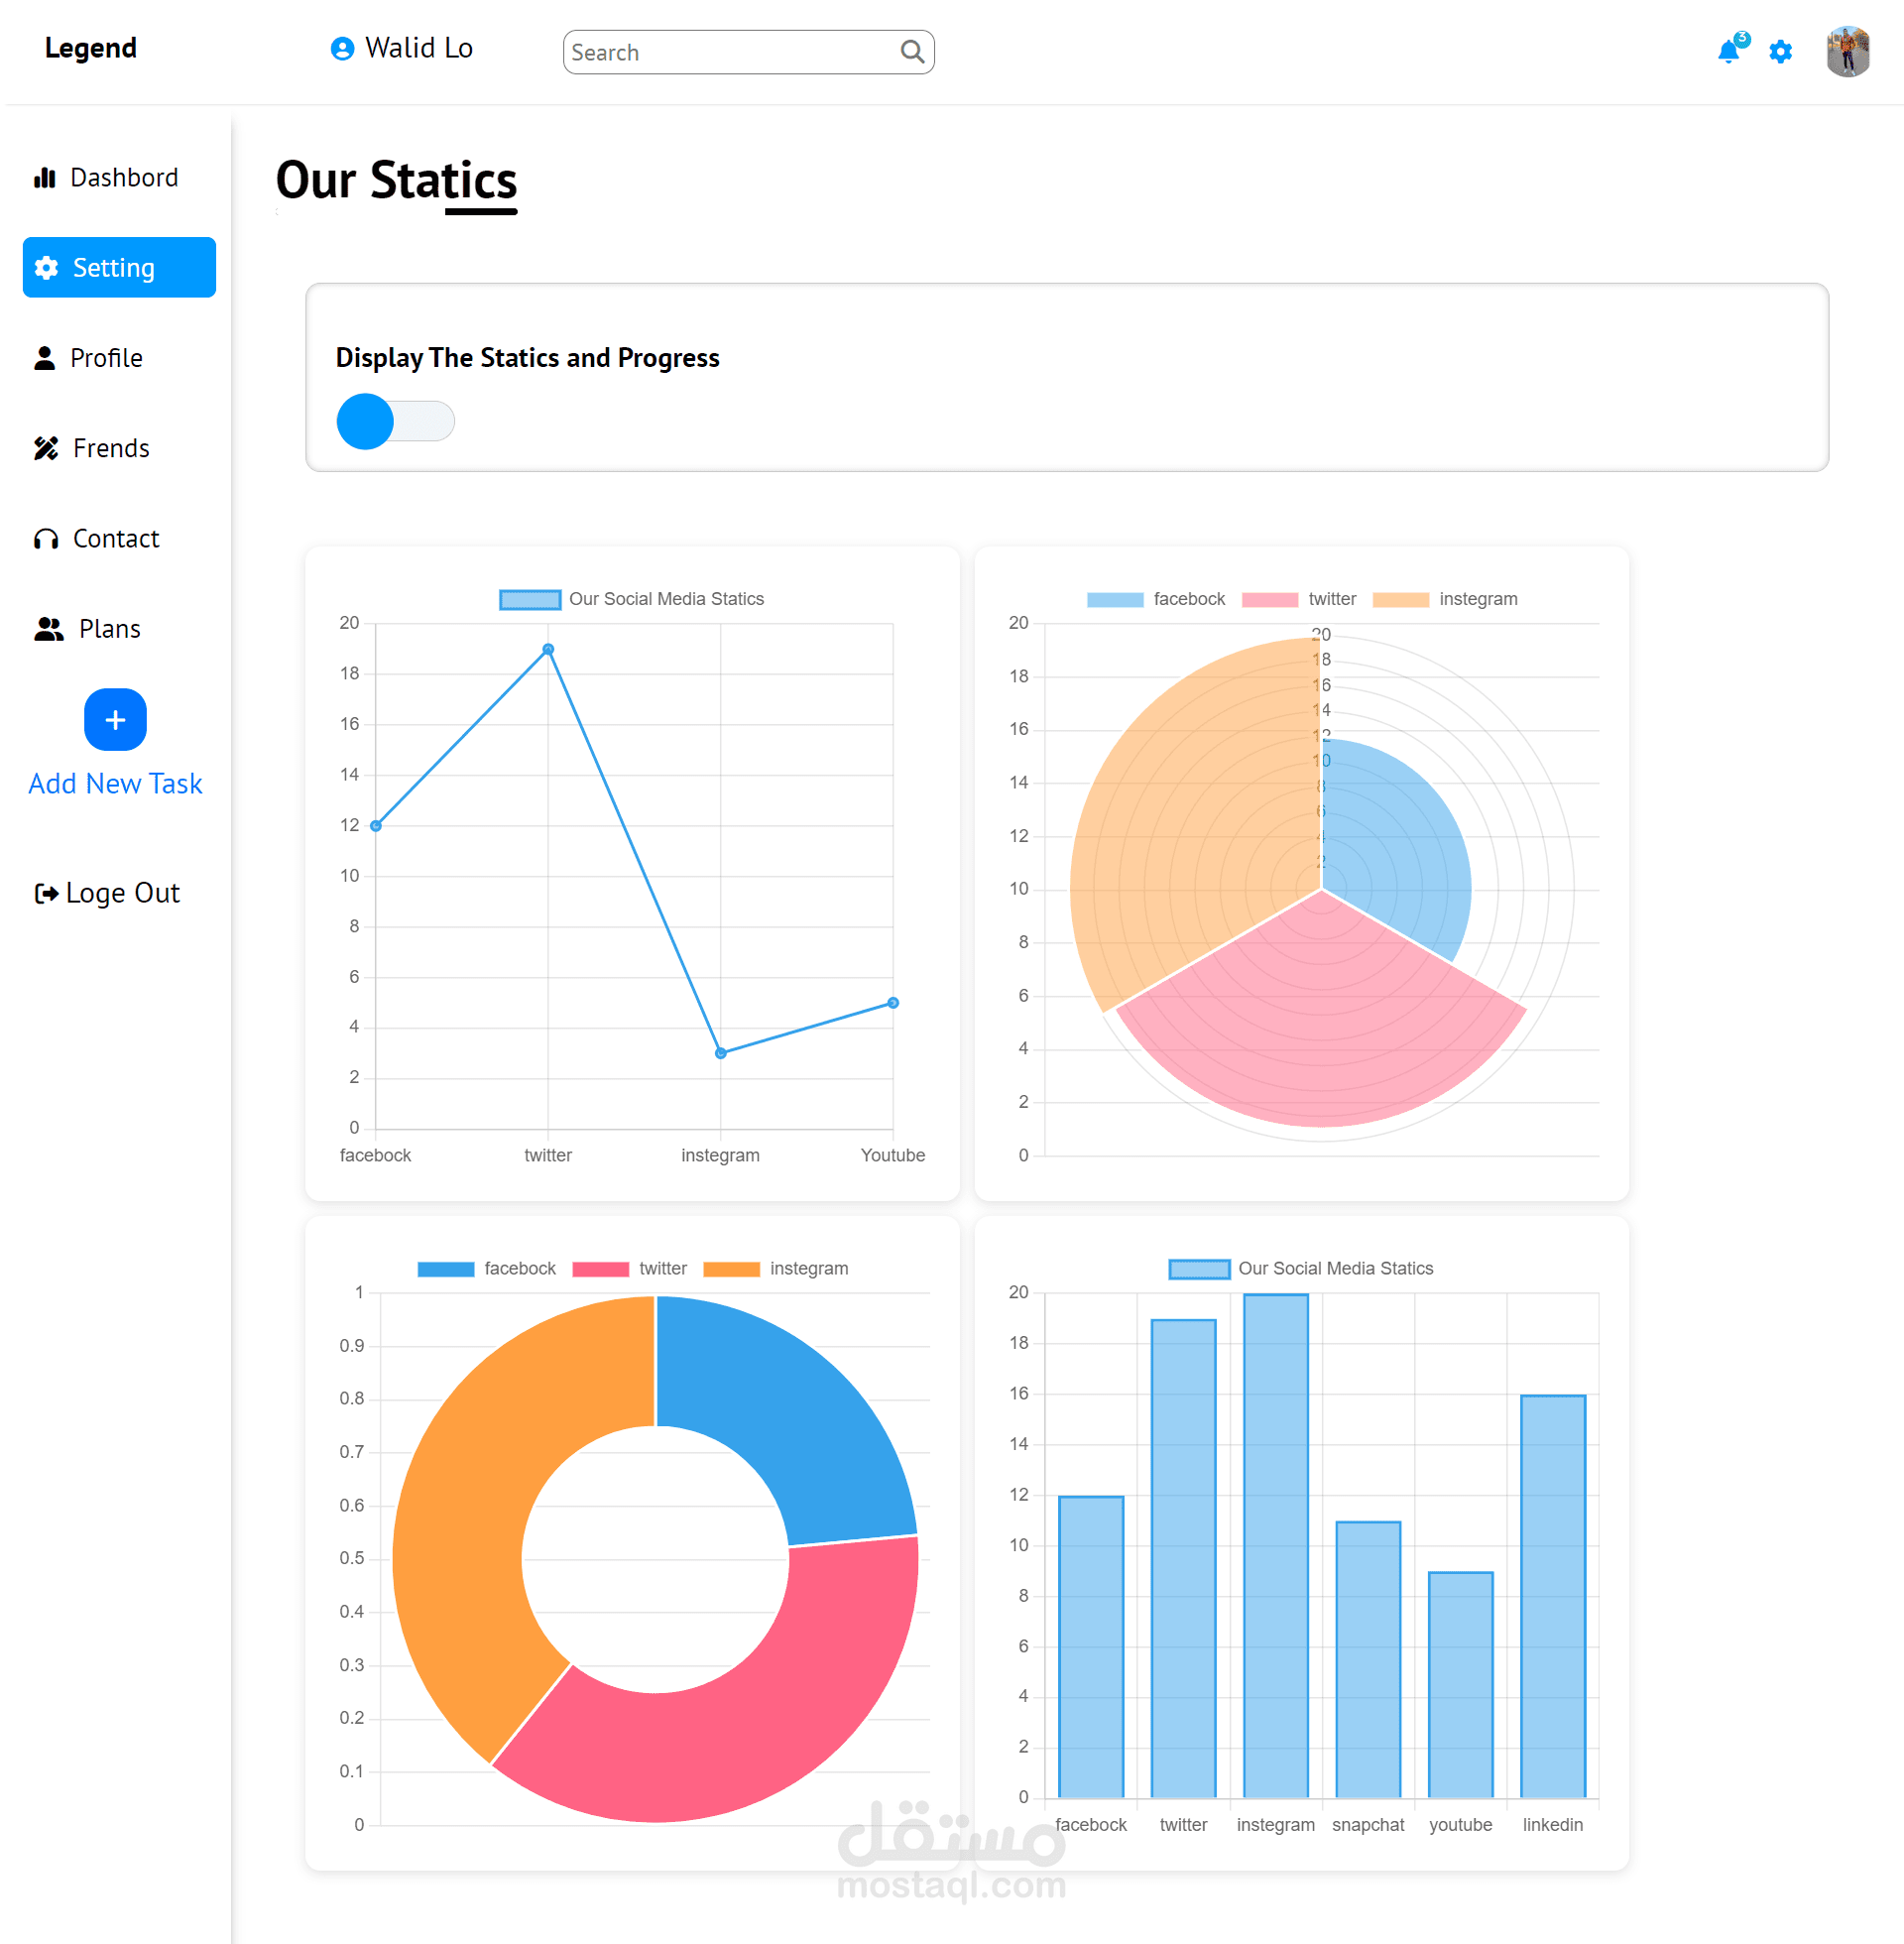Click the Dashbord bar-chart icon
1904x1944 pixels.
click(x=45, y=178)
